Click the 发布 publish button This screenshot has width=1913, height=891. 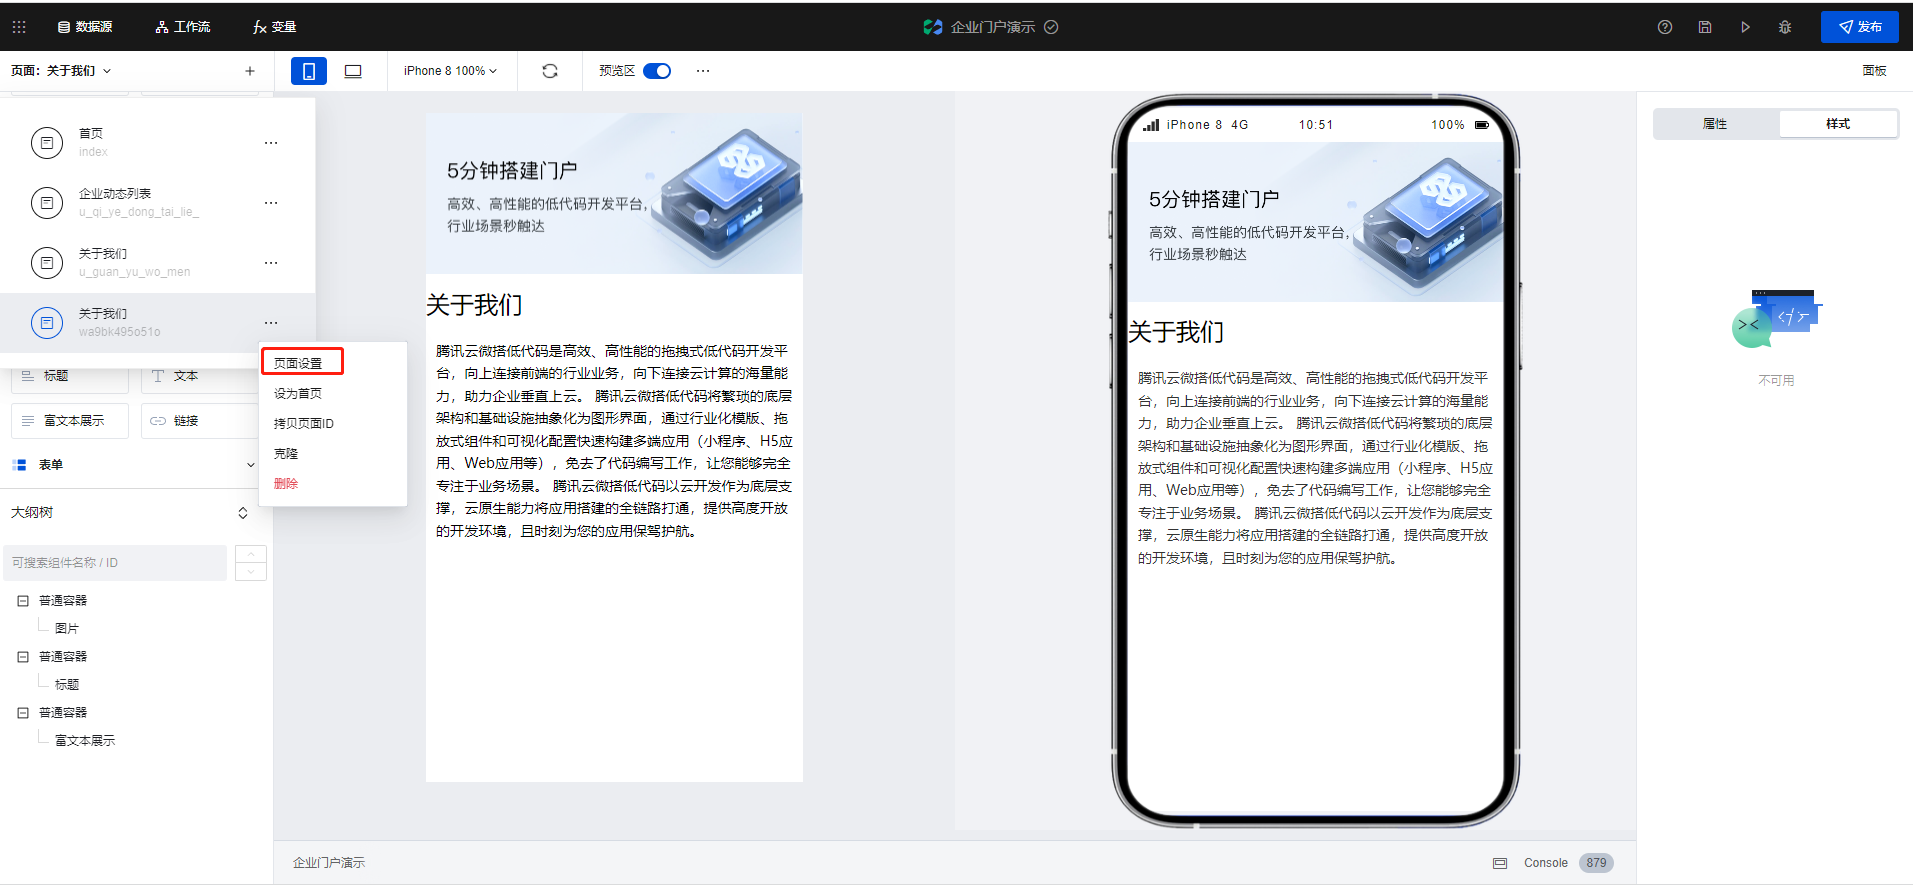[x=1859, y=27]
